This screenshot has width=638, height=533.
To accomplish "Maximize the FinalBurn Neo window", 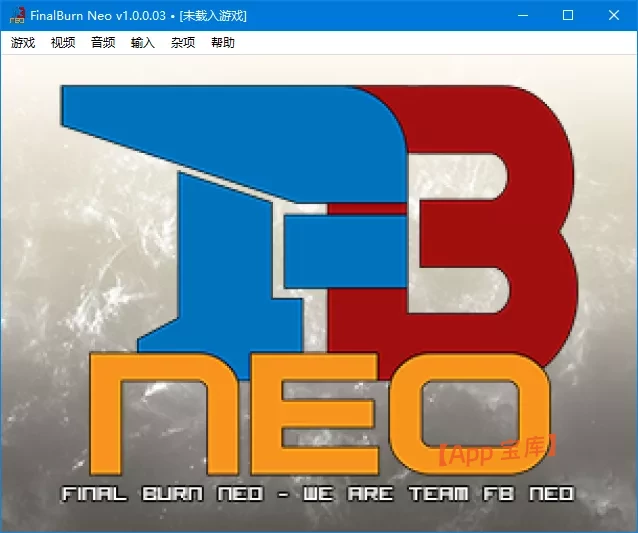I will point(568,15).
